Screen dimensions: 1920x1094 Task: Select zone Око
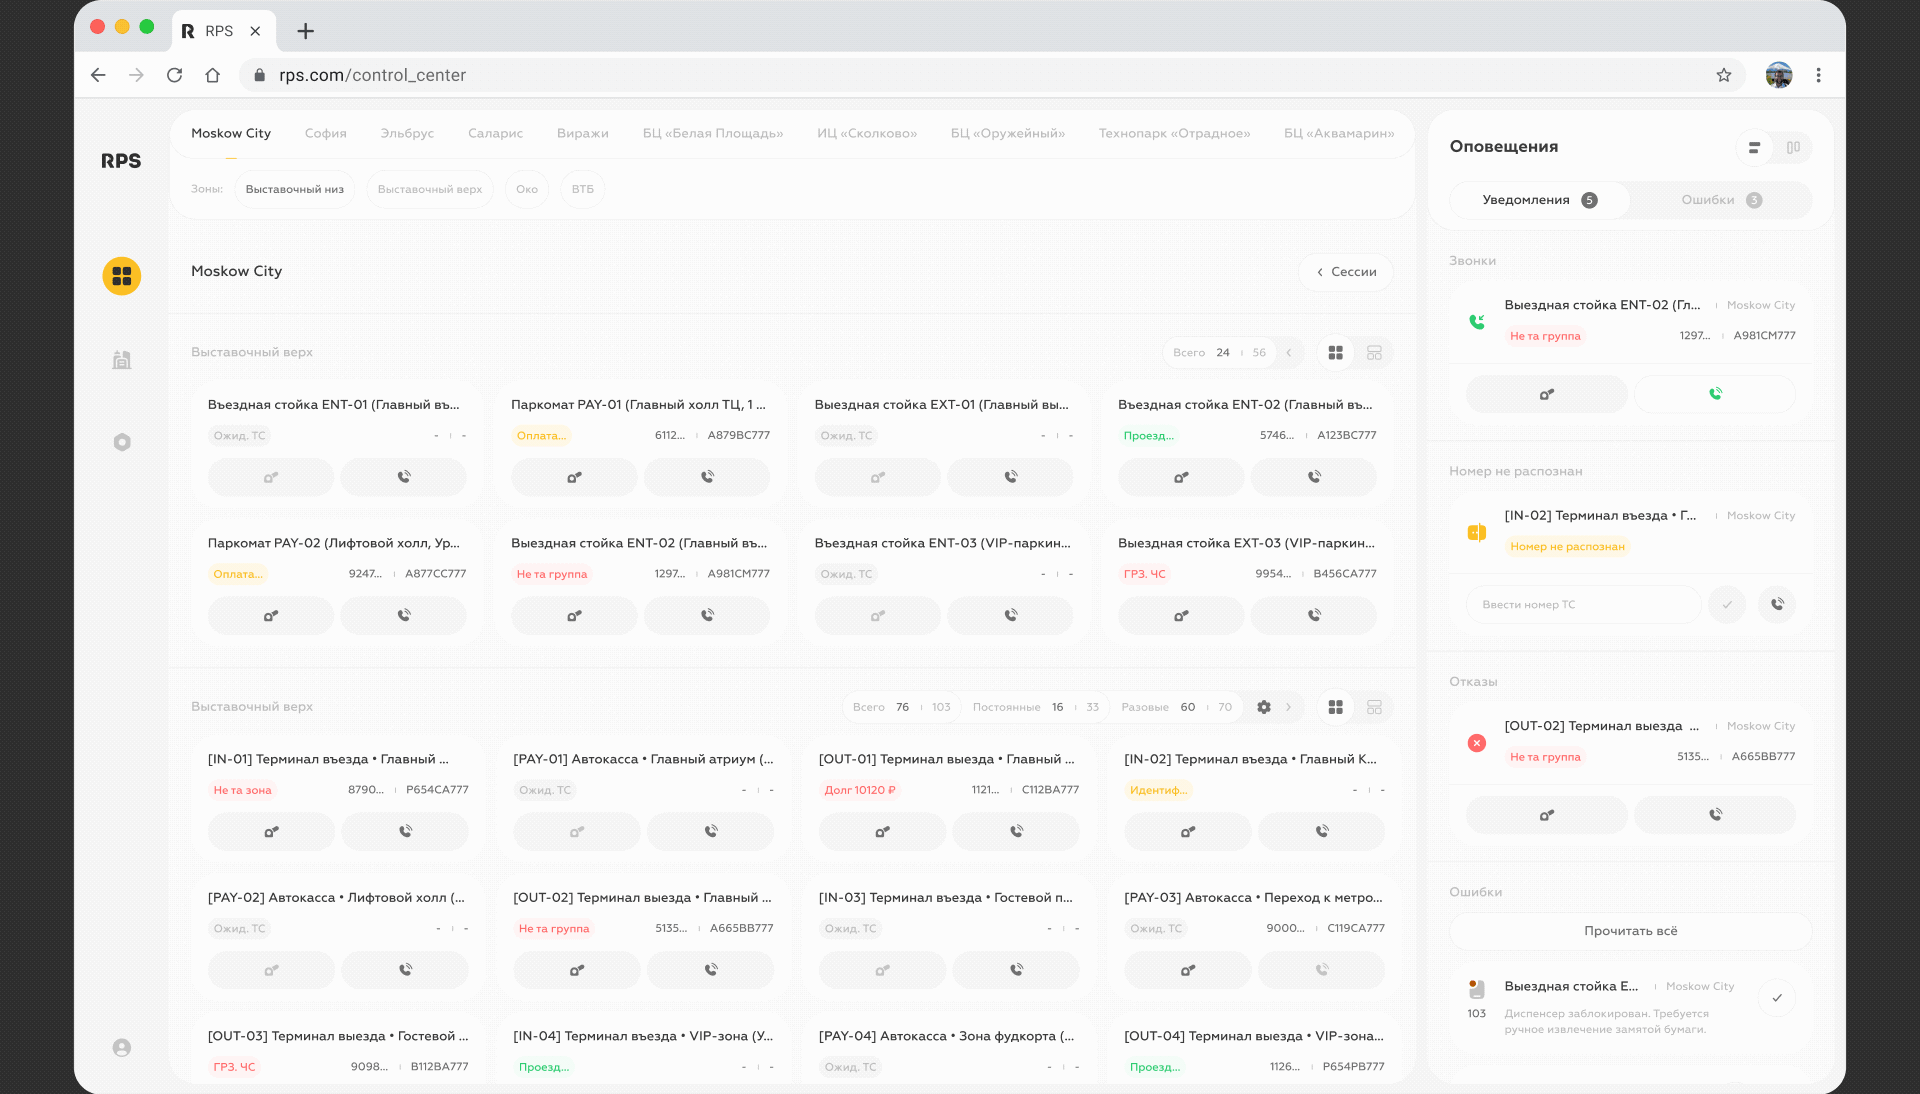click(527, 189)
